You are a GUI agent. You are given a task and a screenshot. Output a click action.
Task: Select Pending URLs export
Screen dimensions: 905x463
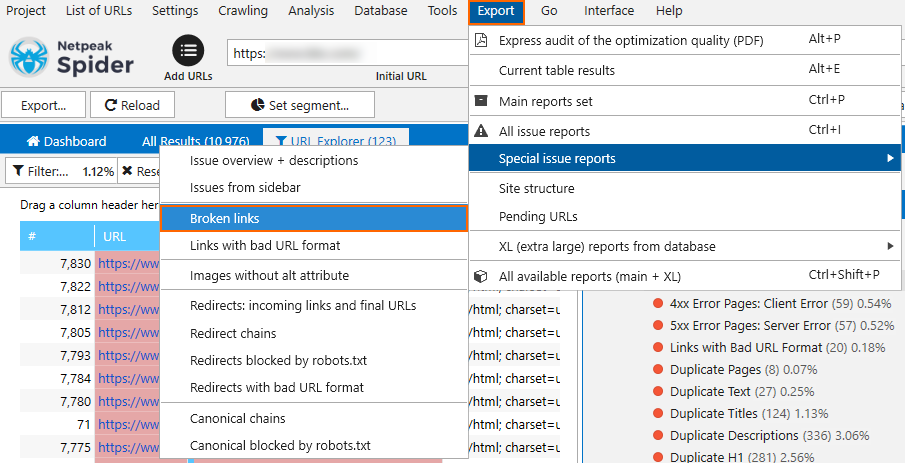(685, 216)
